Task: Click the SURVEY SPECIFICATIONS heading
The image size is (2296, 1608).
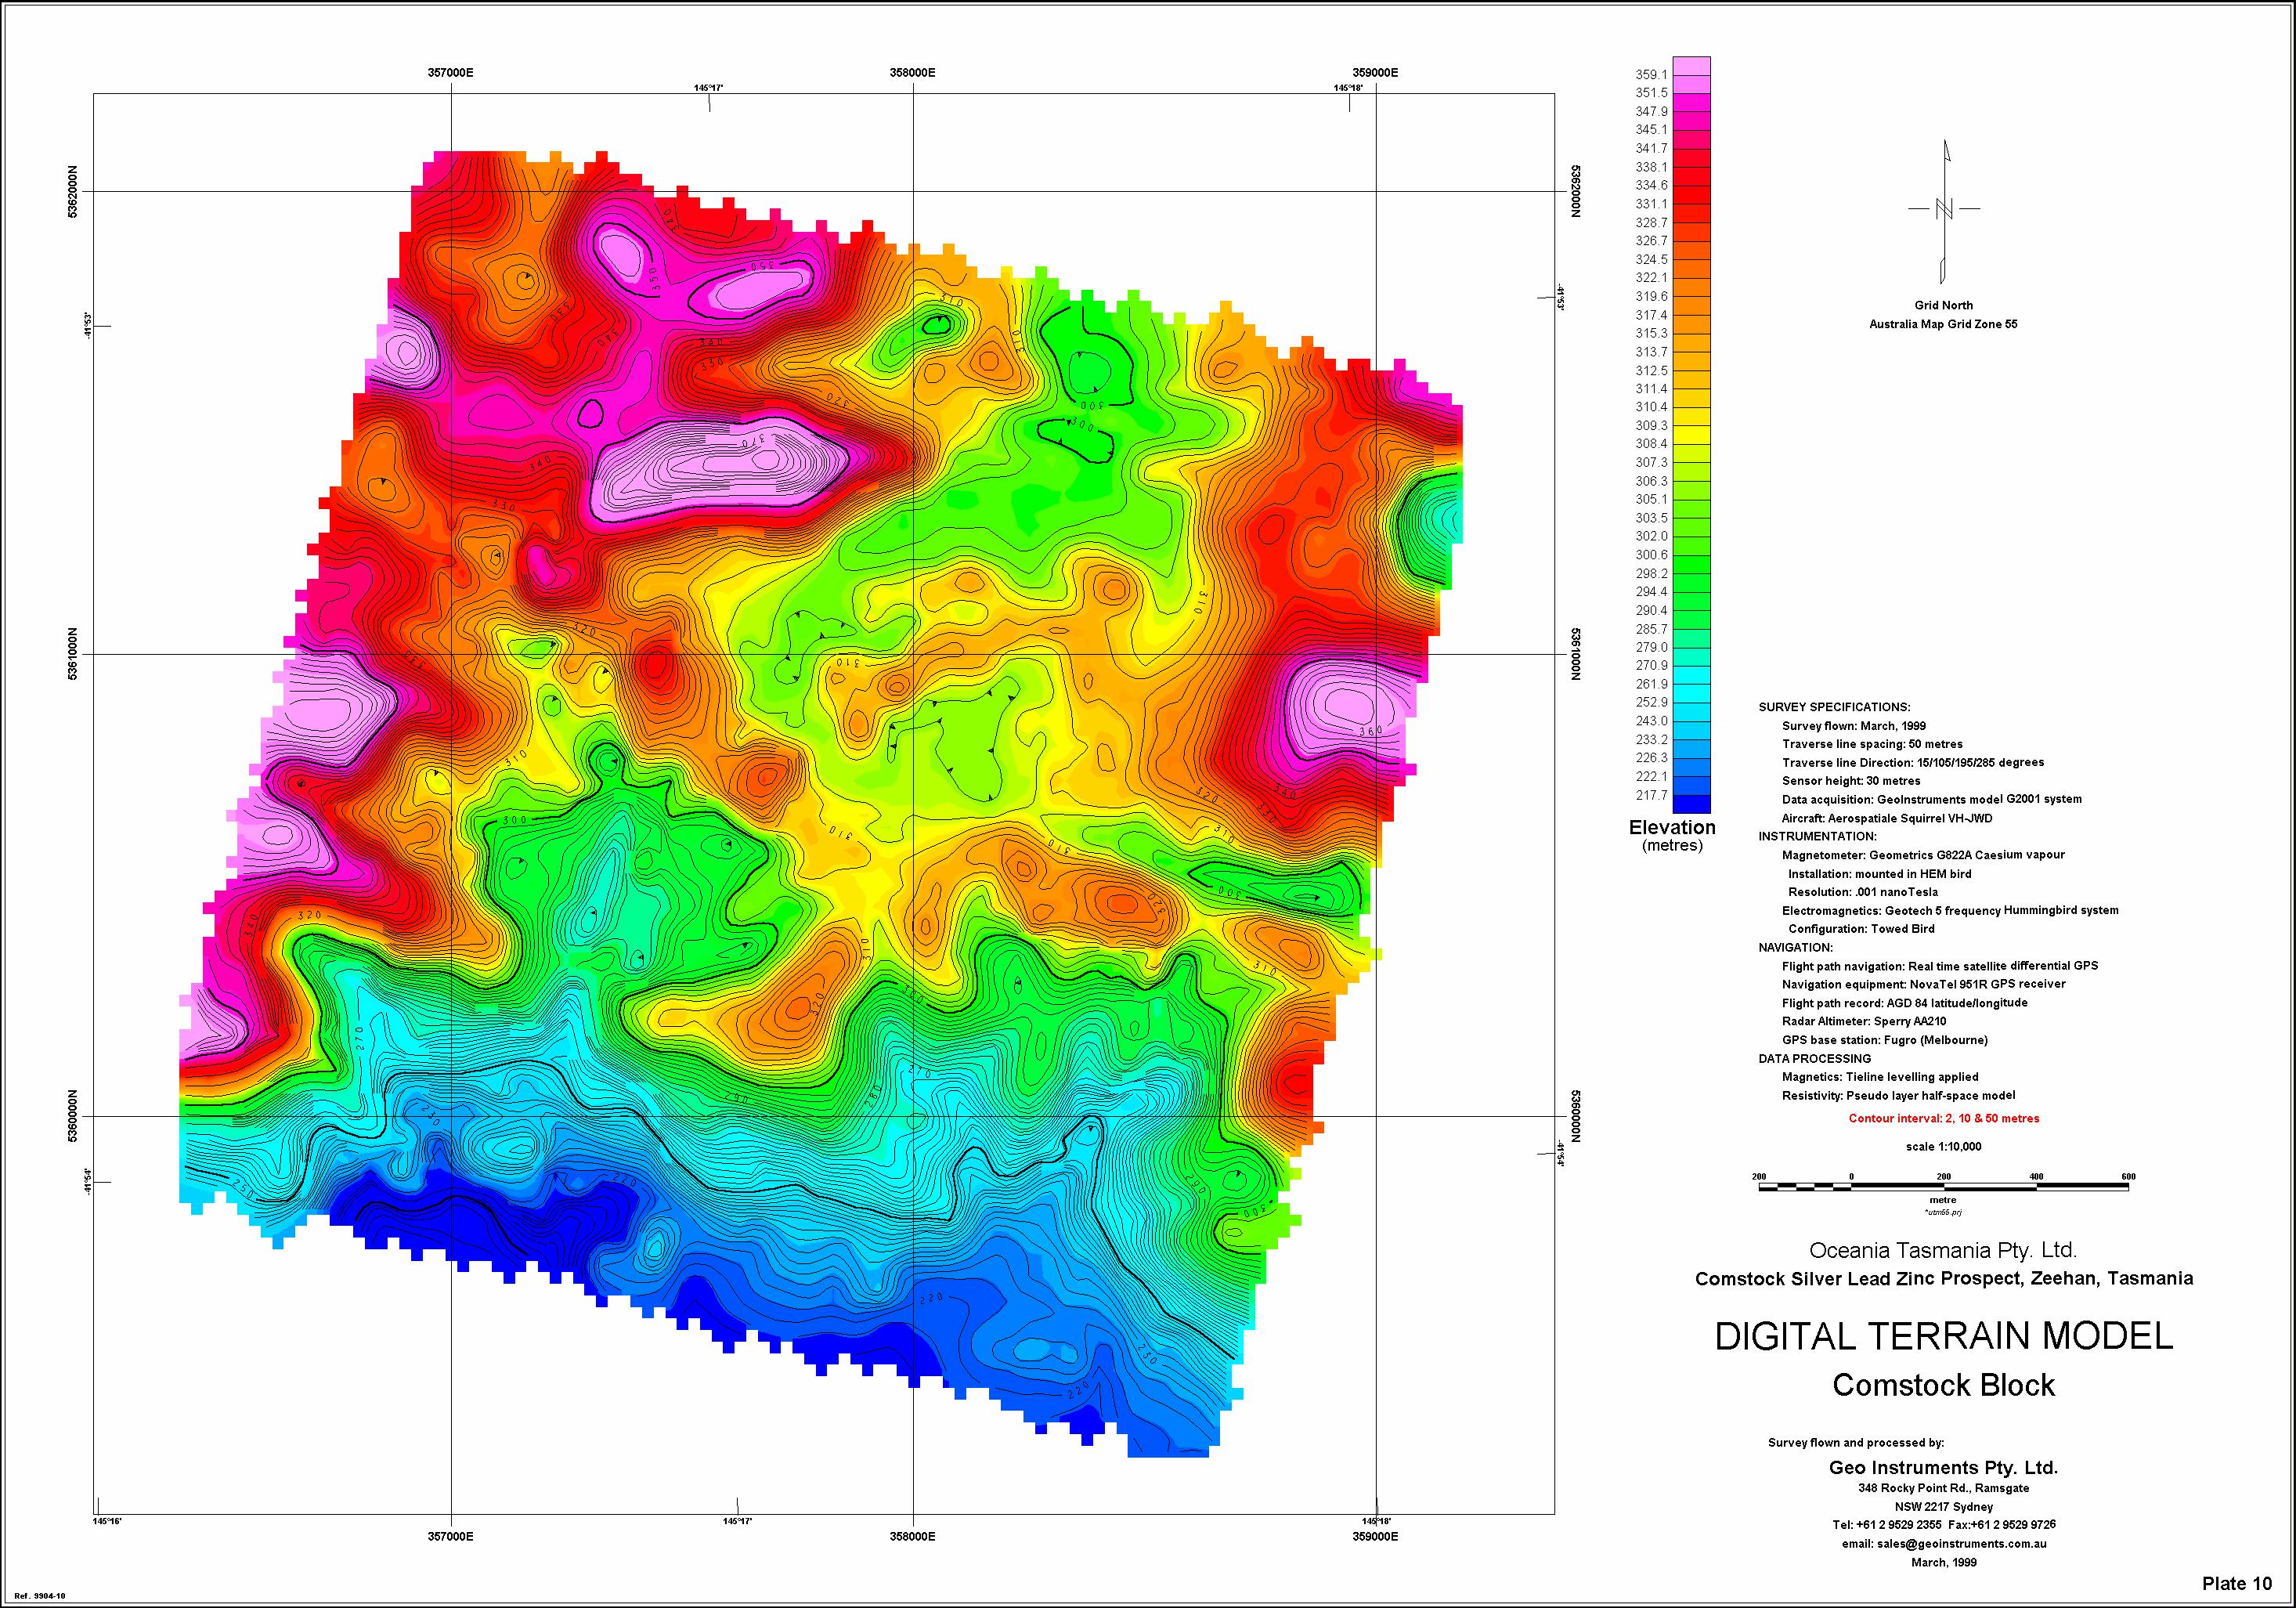Action: pos(1834,707)
